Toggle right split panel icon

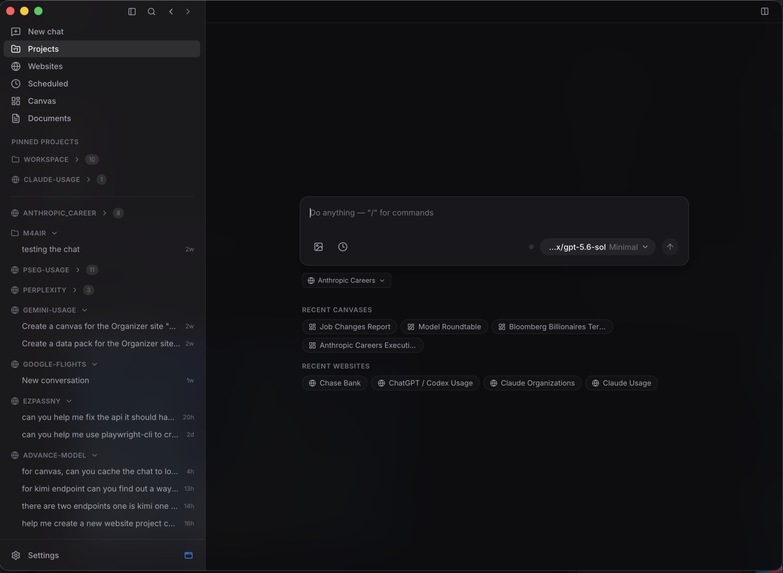(x=765, y=11)
